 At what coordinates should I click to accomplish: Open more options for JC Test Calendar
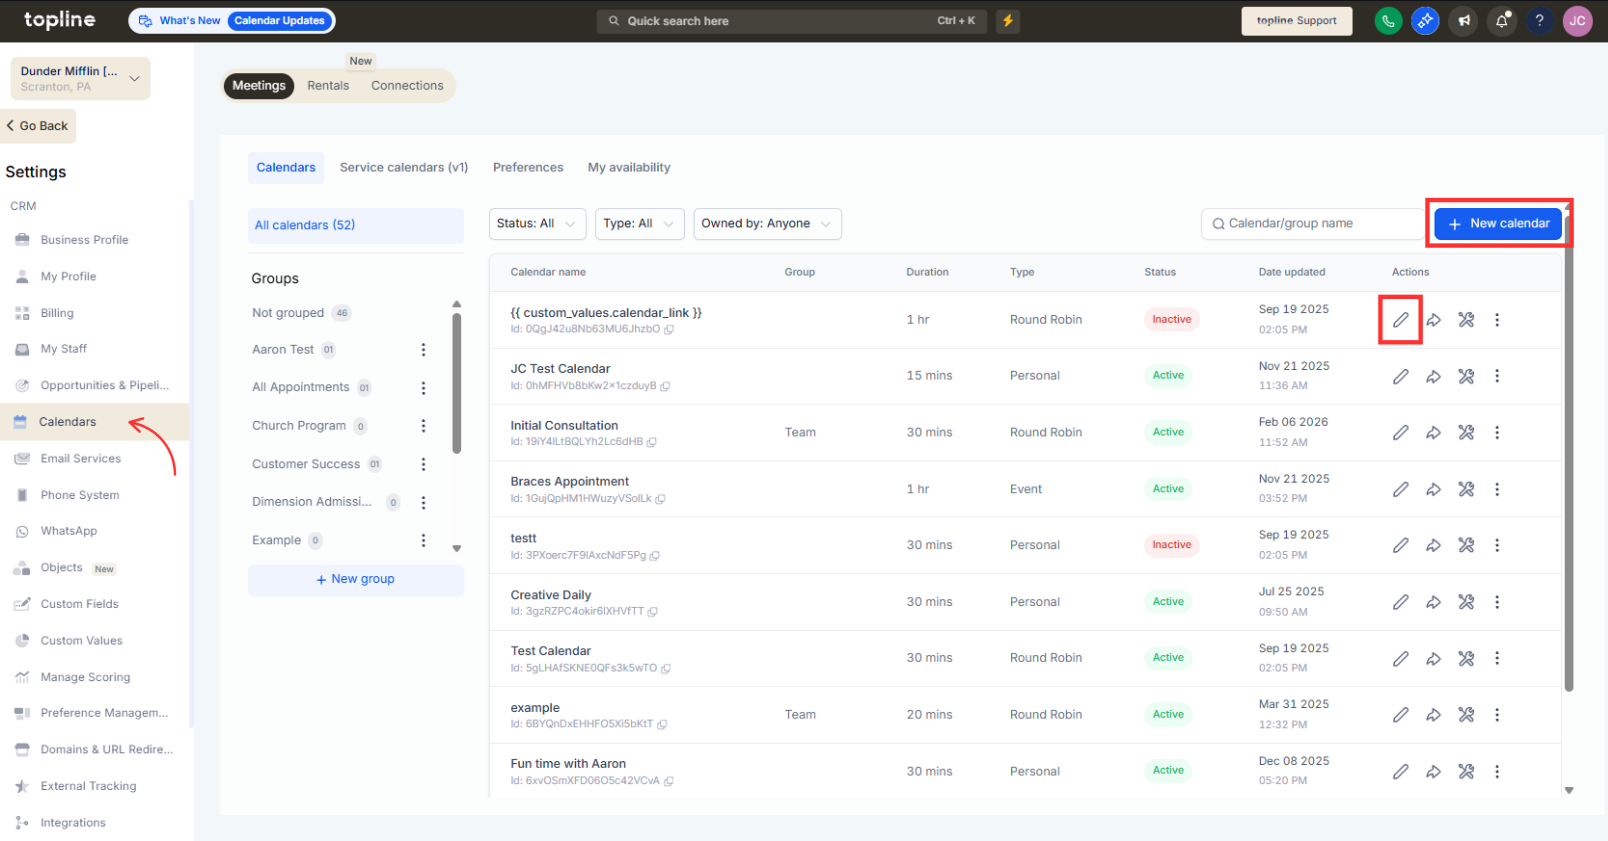point(1497,376)
